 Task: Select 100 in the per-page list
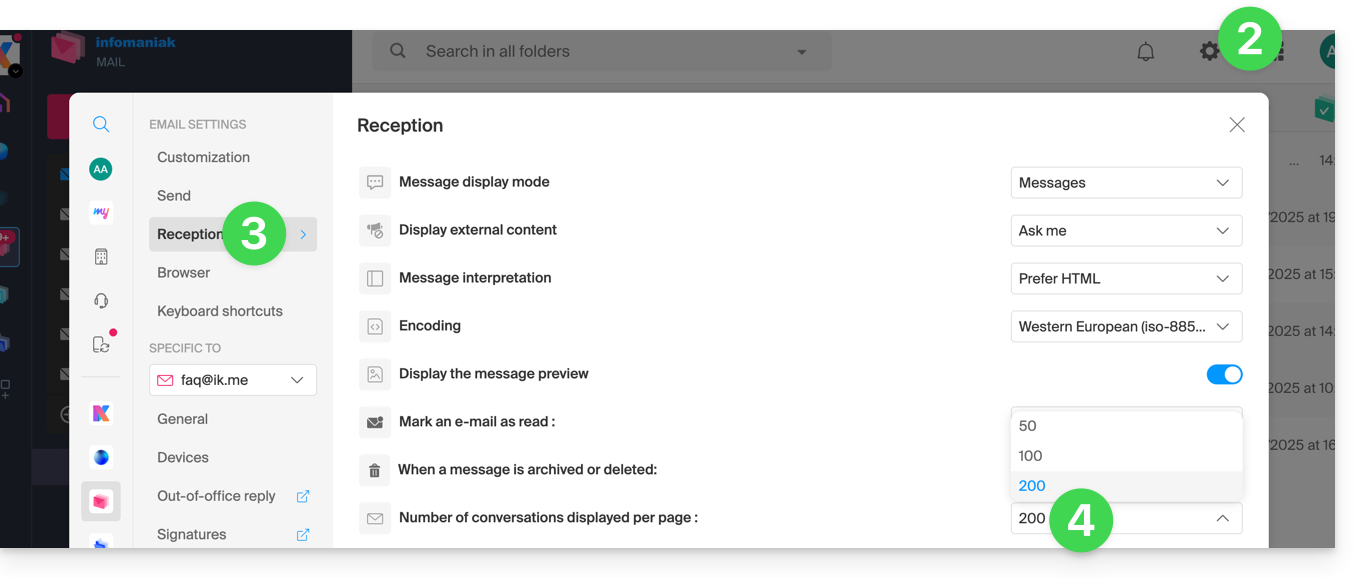tap(1031, 456)
